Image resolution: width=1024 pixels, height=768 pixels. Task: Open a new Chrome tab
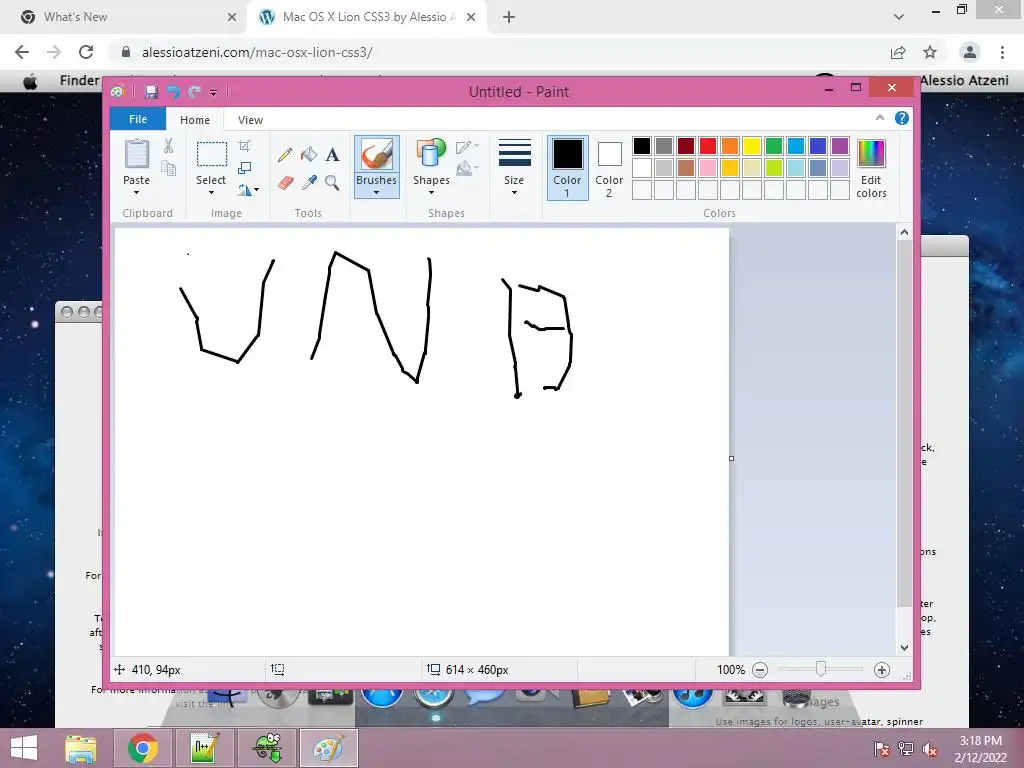509,17
